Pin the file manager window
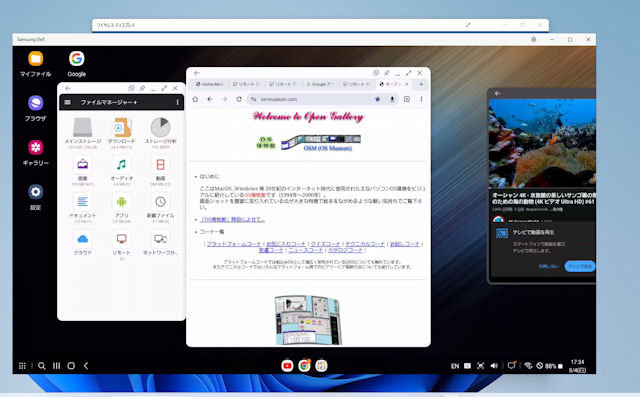640x397 pixels. (142, 88)
